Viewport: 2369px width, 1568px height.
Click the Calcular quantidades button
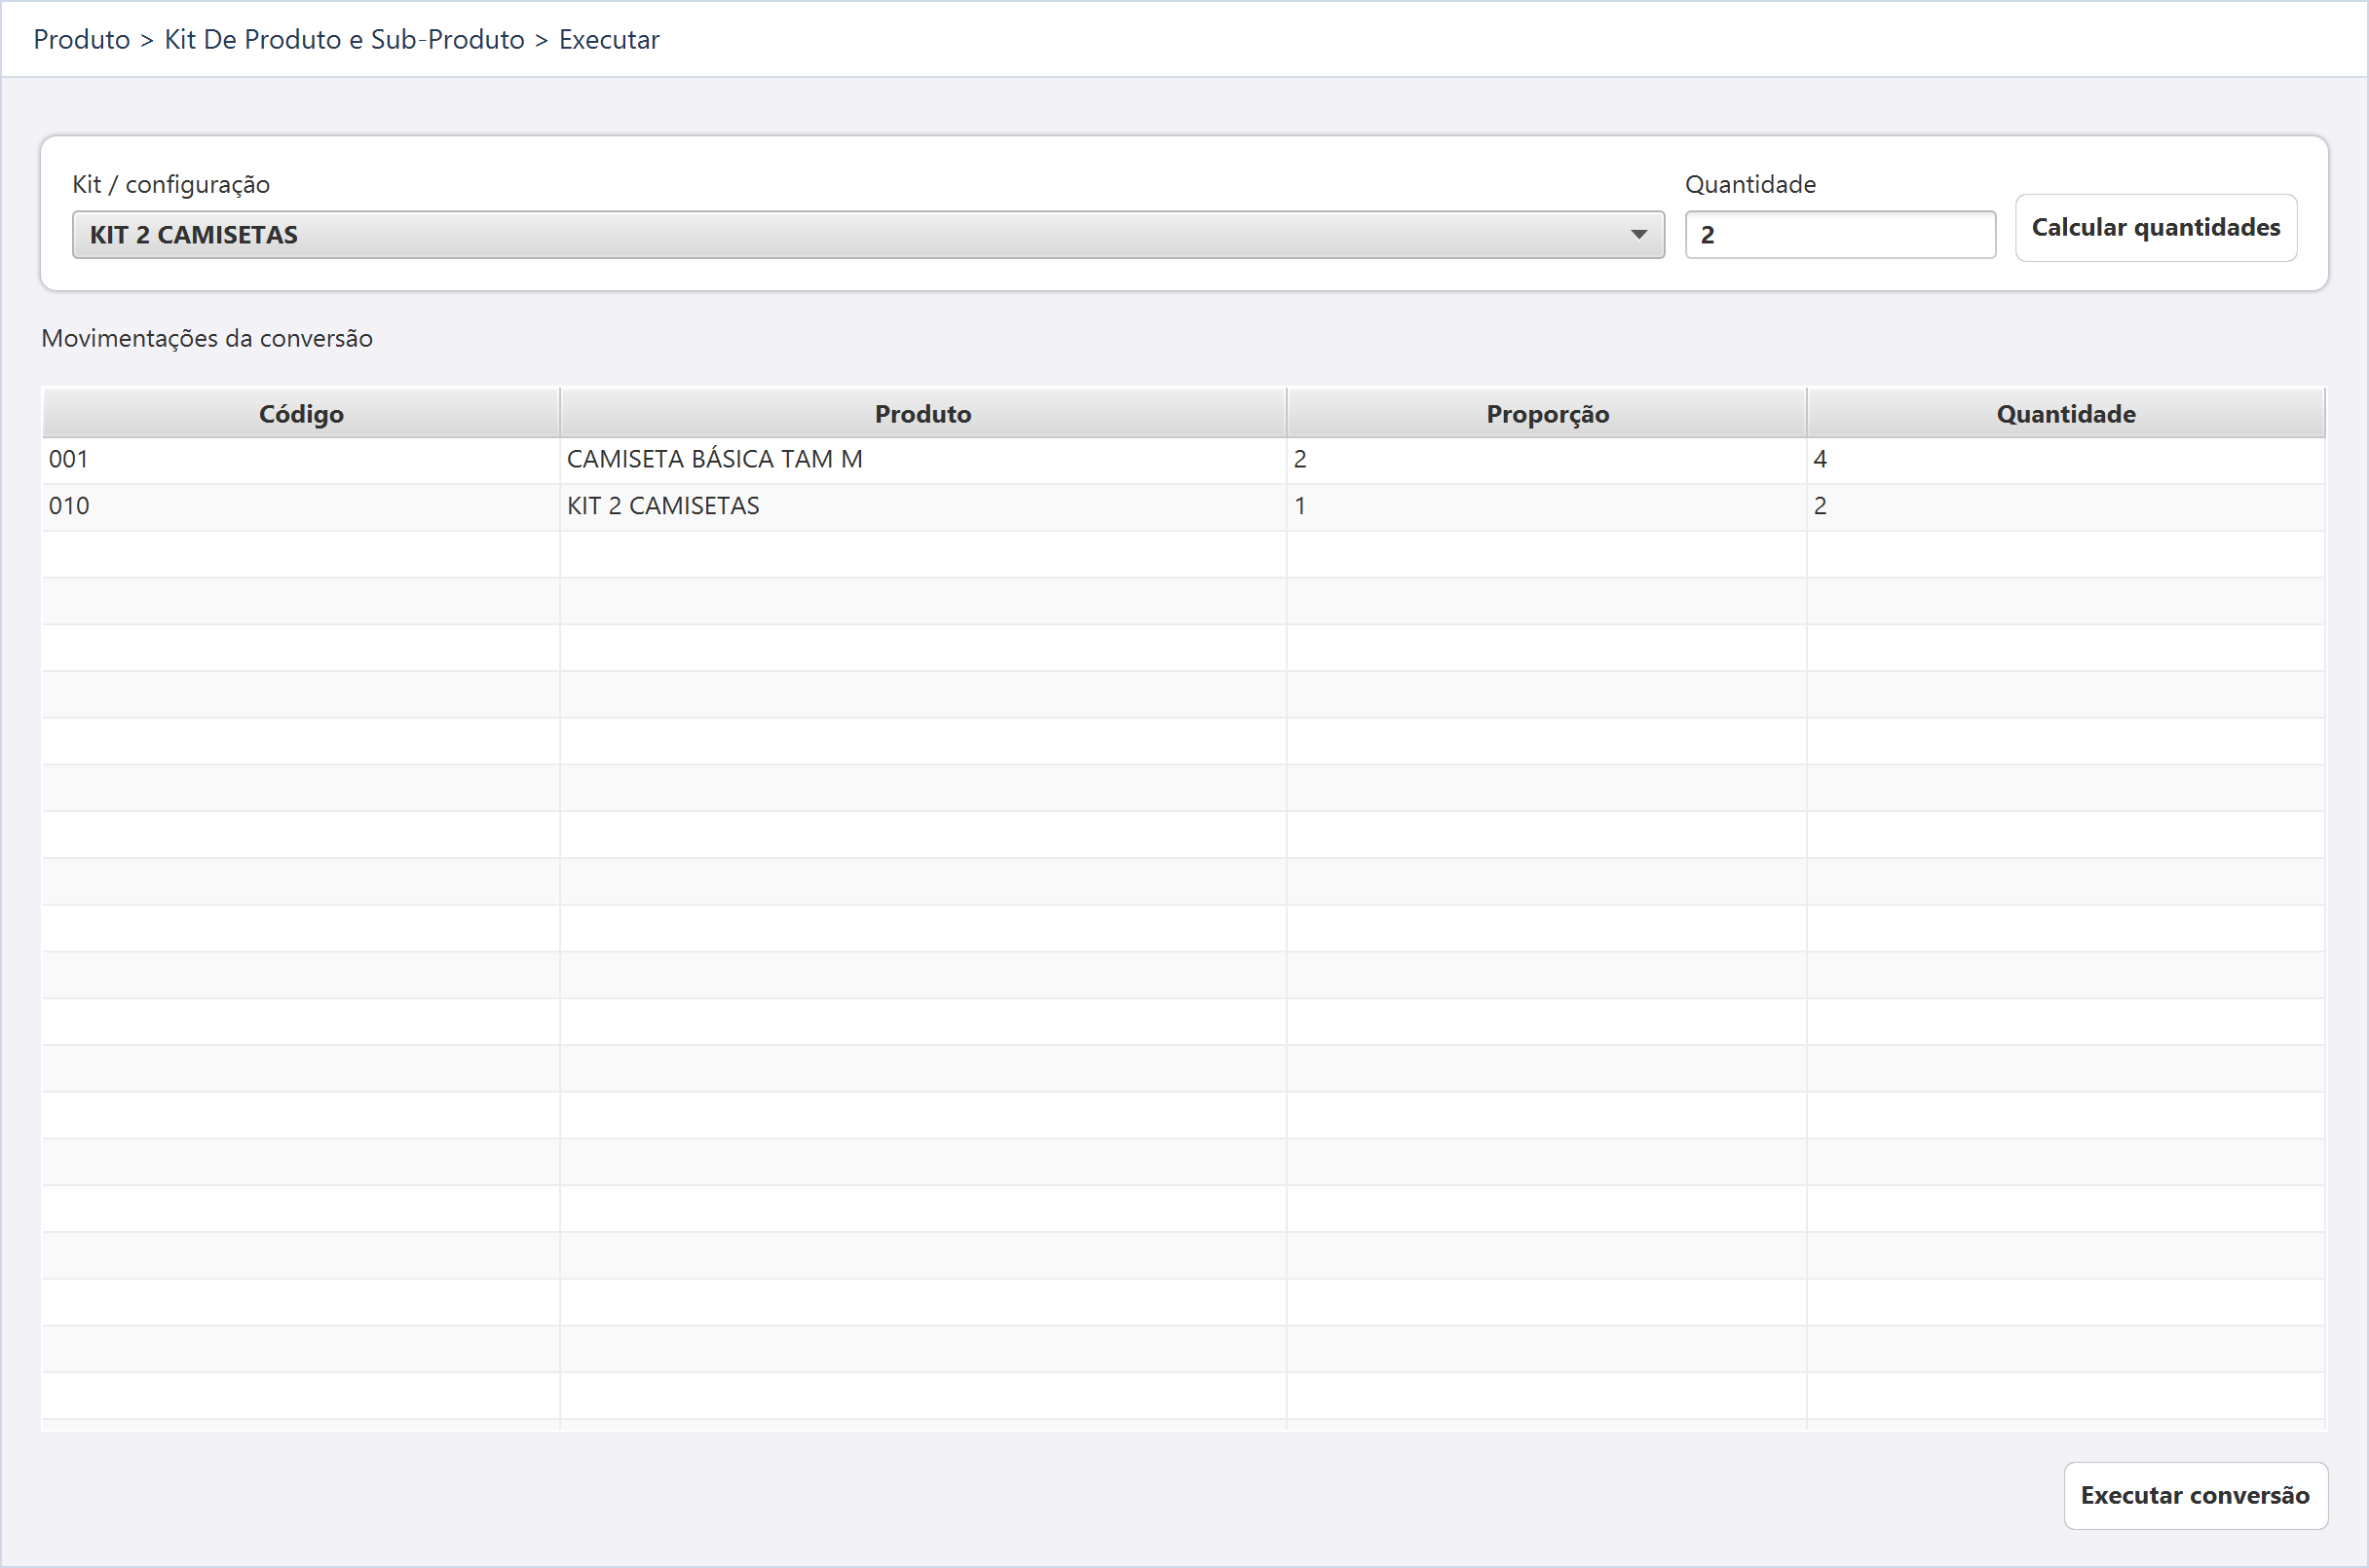point(2155,228)
